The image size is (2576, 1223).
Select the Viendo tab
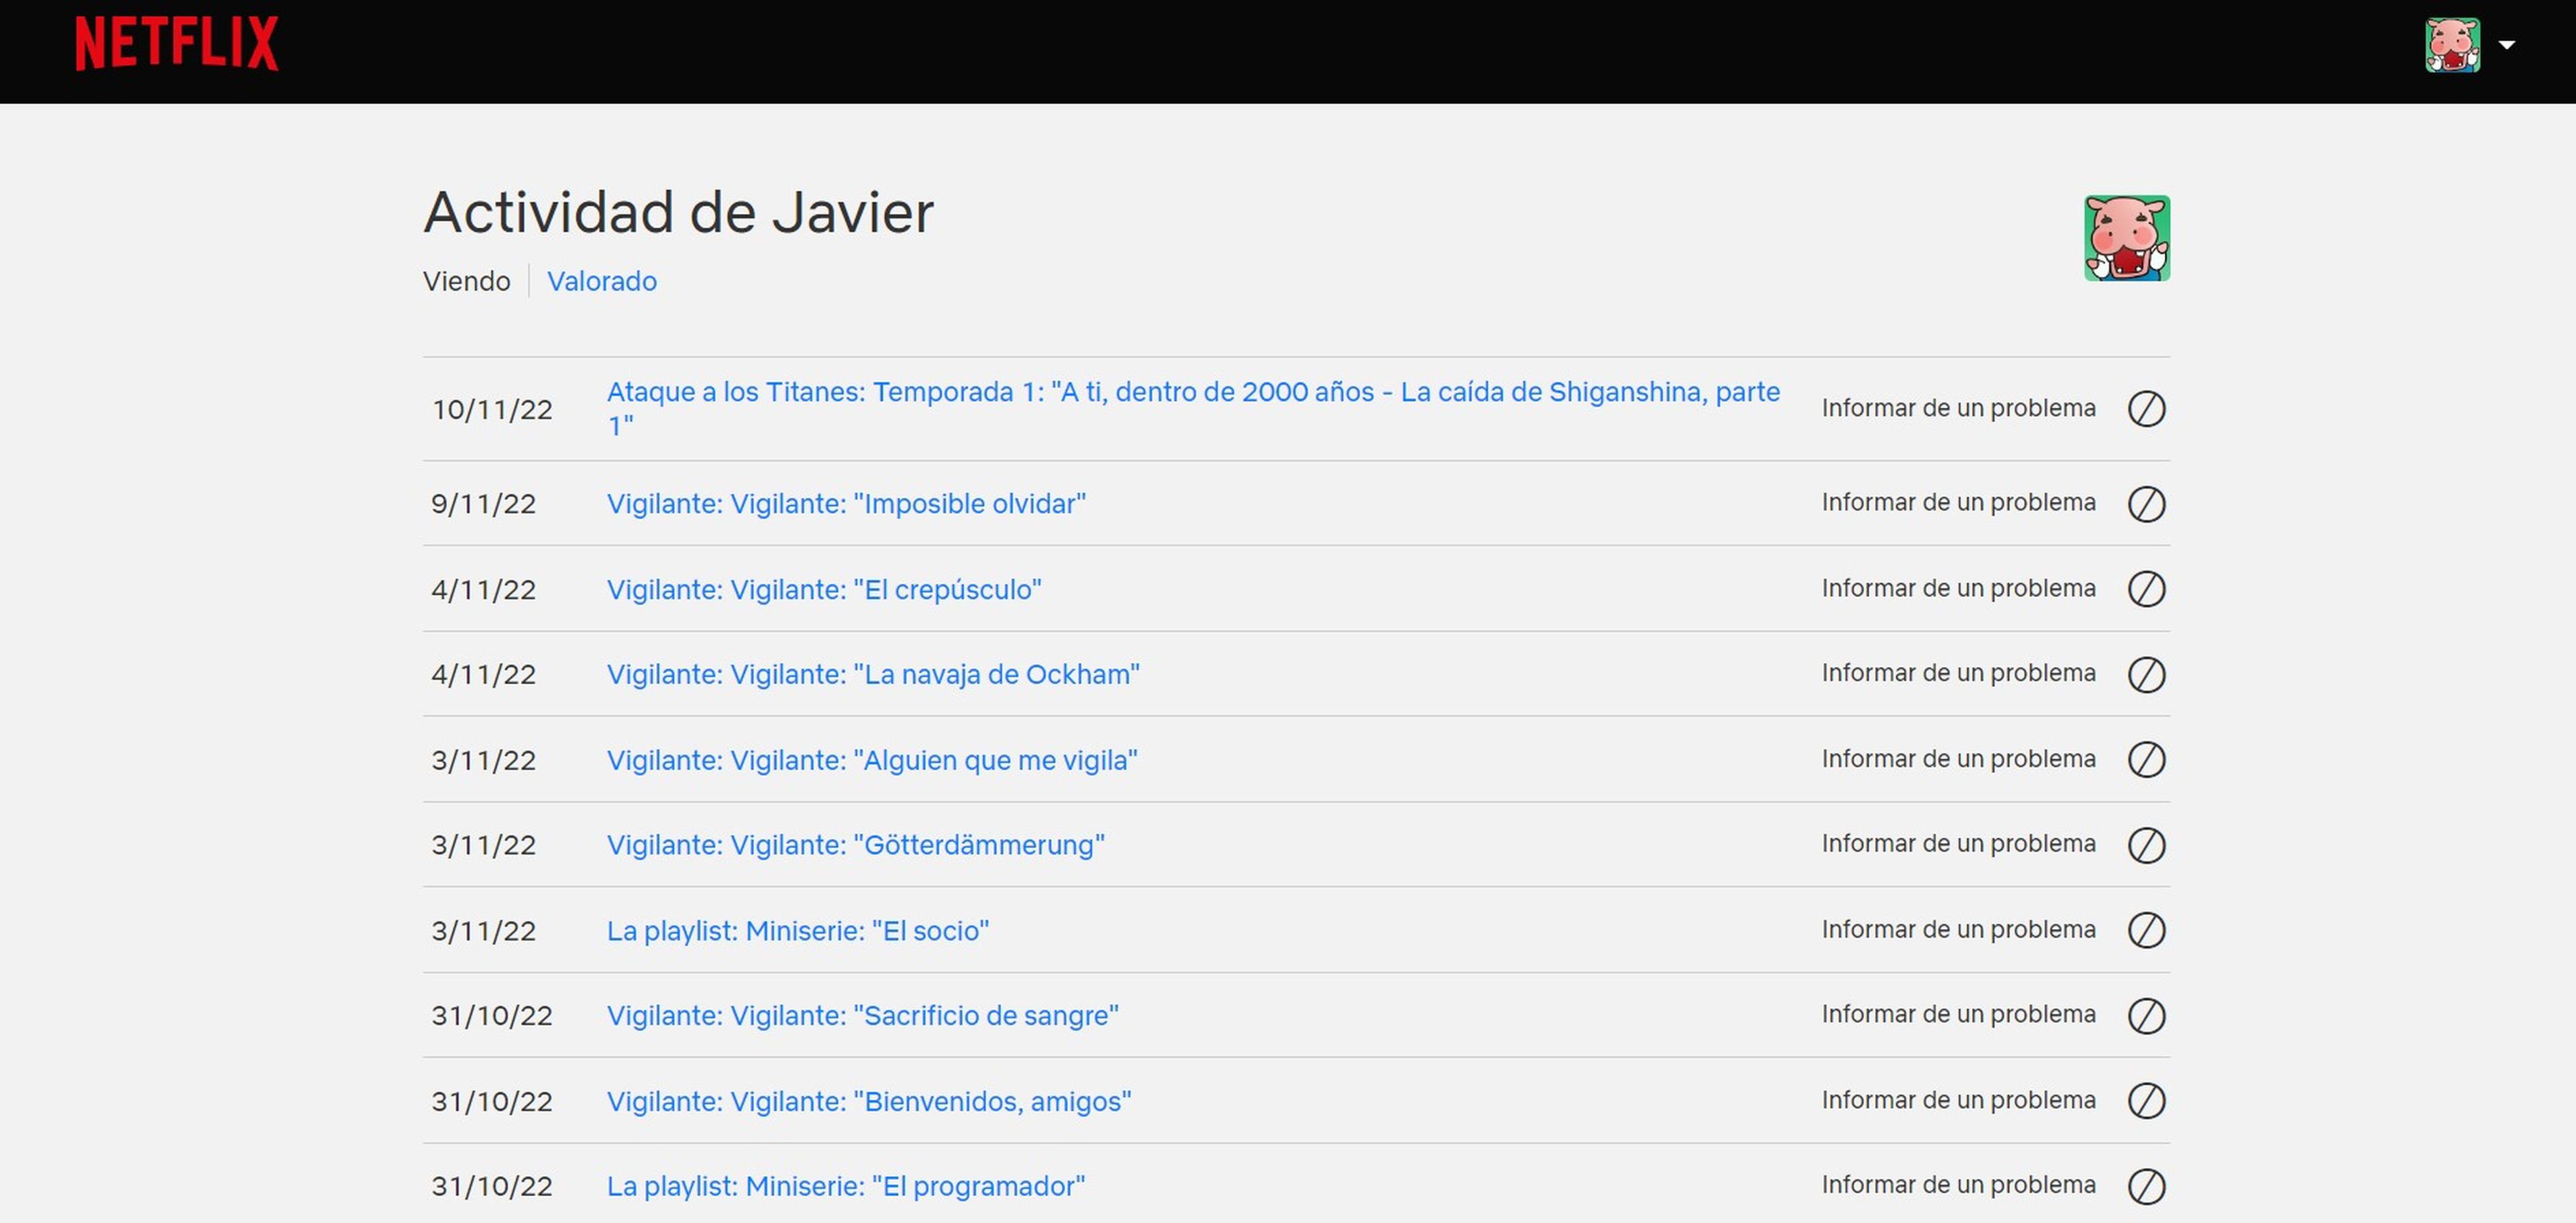pyautogui.click(x=466, y=281)
